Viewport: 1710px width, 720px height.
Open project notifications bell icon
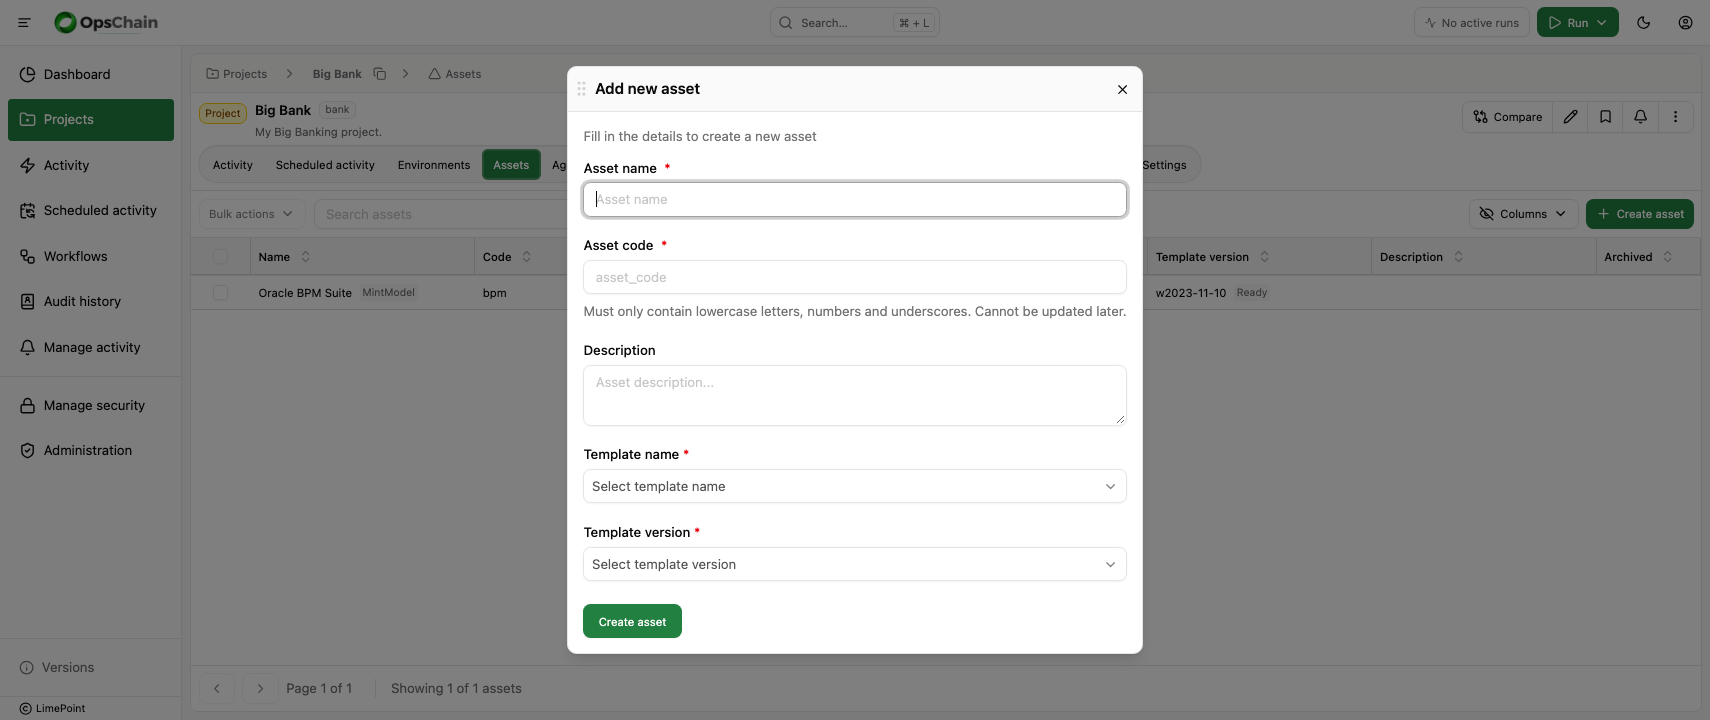pyautogui.click(x=1641, y=117)
